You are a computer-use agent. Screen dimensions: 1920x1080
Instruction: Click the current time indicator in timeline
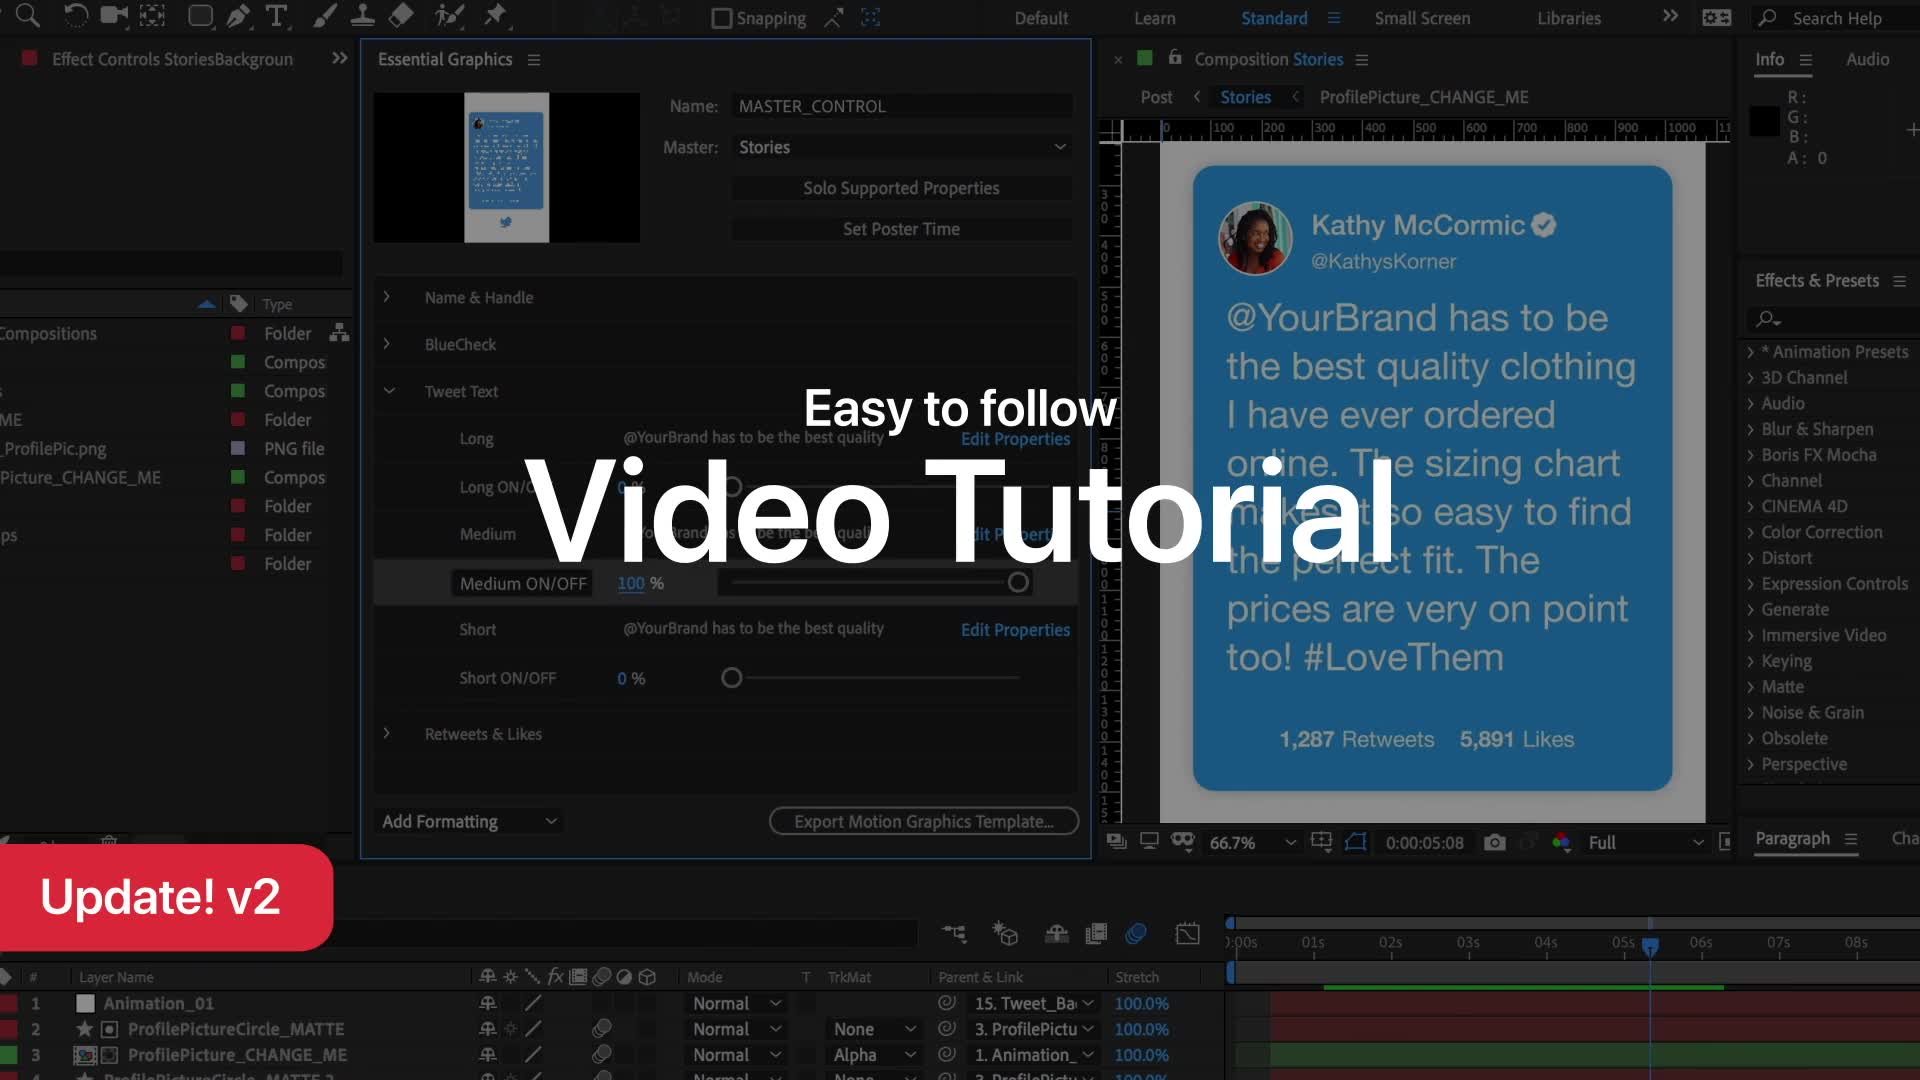point(1650,944)
